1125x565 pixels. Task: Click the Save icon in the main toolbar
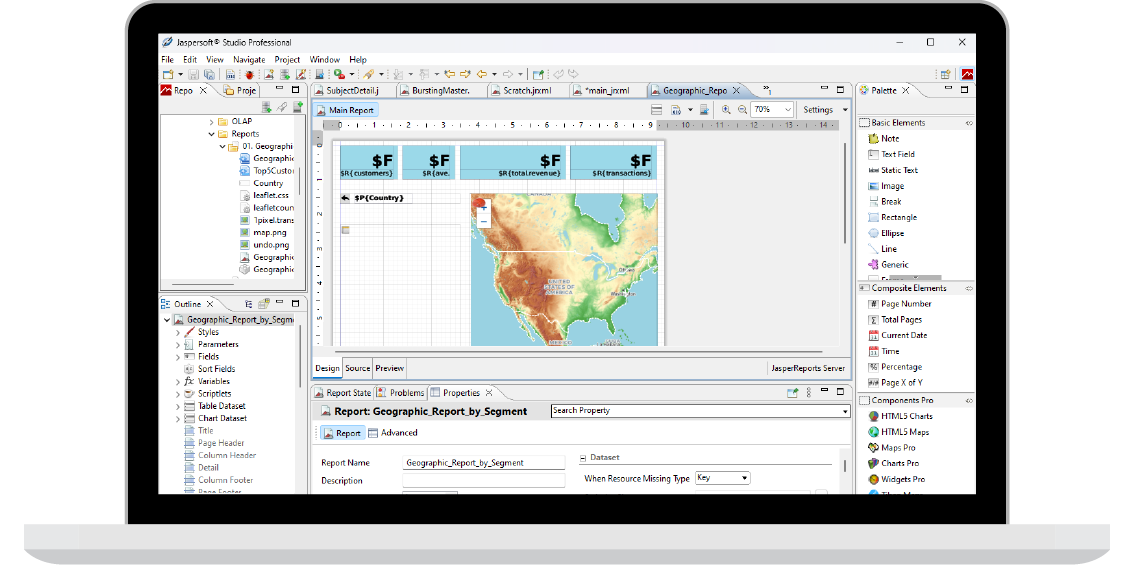point(194,74)
